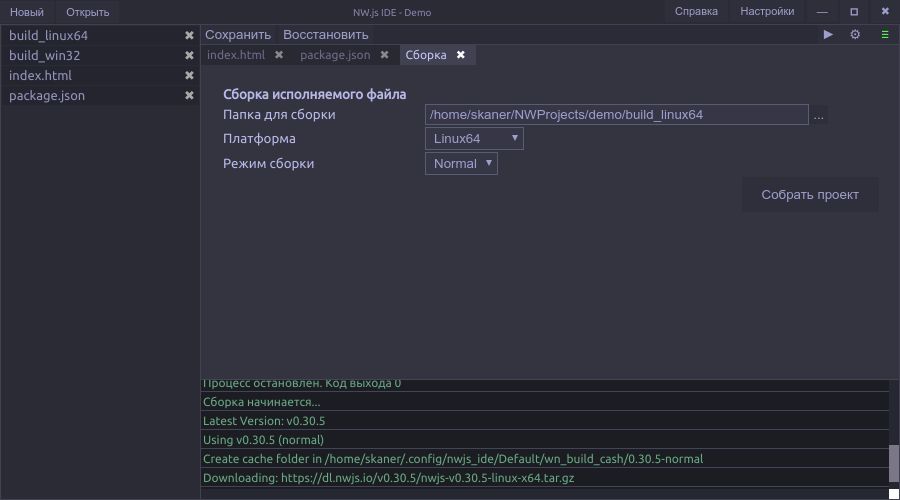Switch to the package.json tab
This screenshot has width=900, height=500.
pyautogui.click(x=335, y=55)
